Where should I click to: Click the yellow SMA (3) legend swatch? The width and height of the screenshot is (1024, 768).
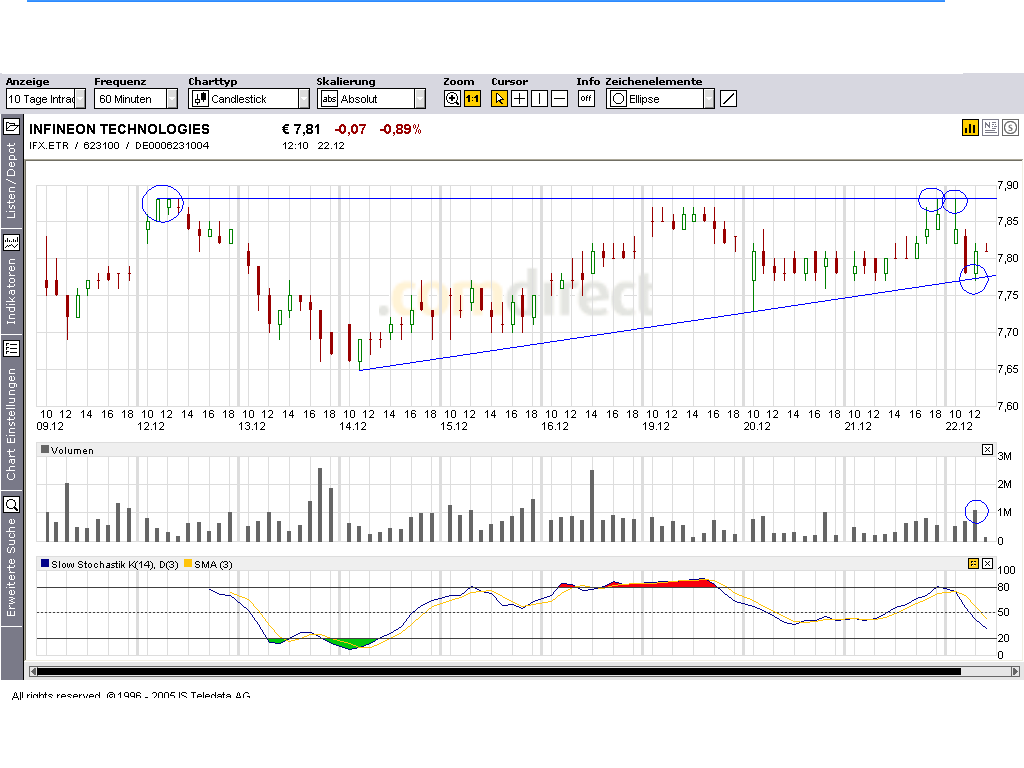coord(188,563)
